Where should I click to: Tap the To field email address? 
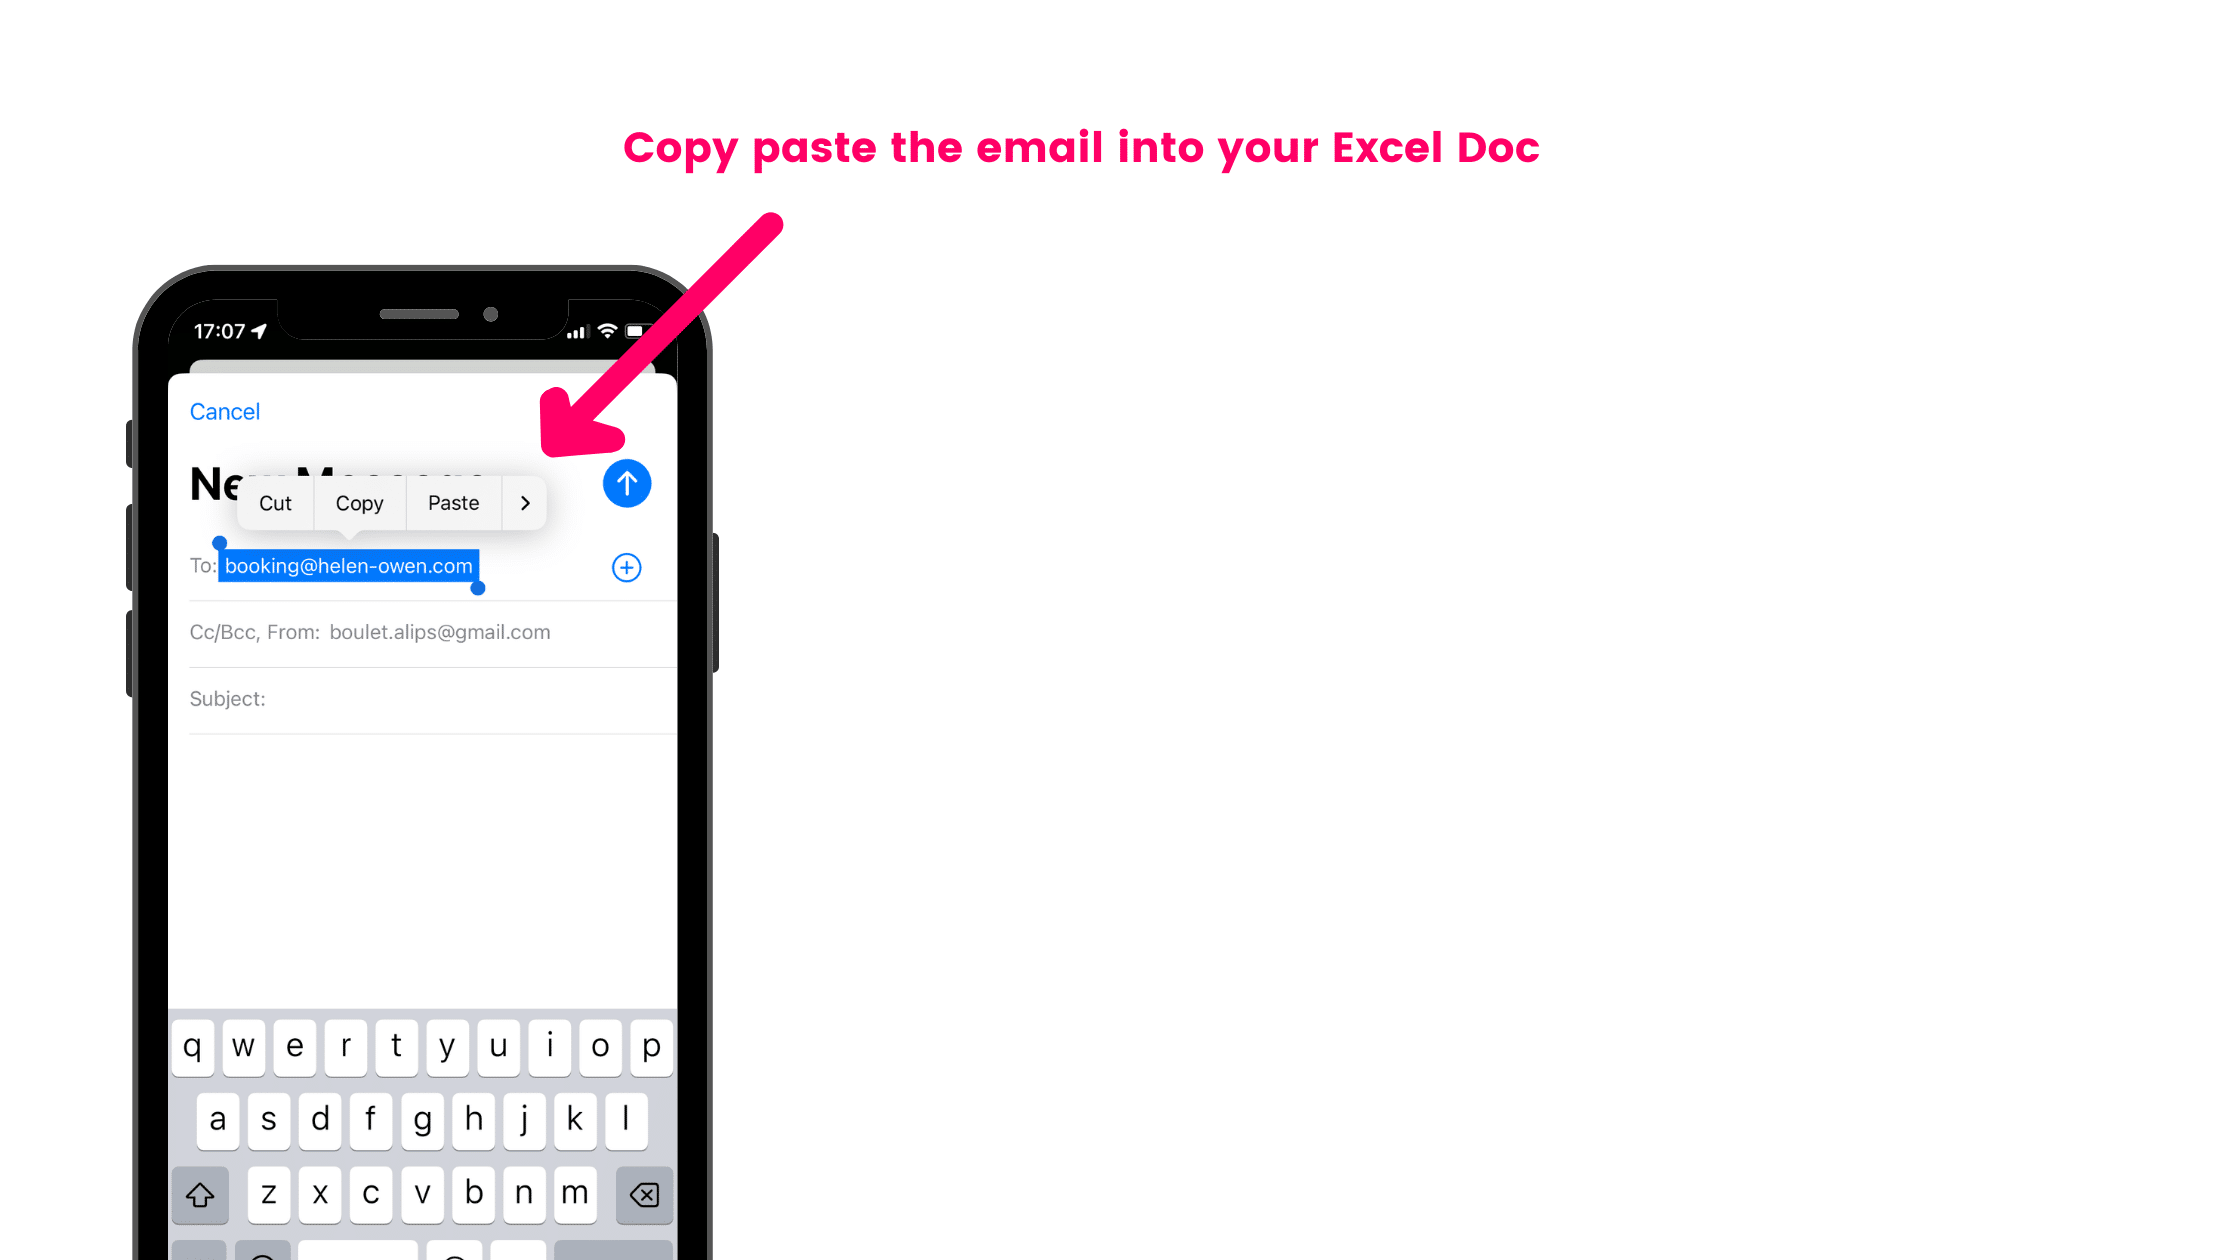349,565
